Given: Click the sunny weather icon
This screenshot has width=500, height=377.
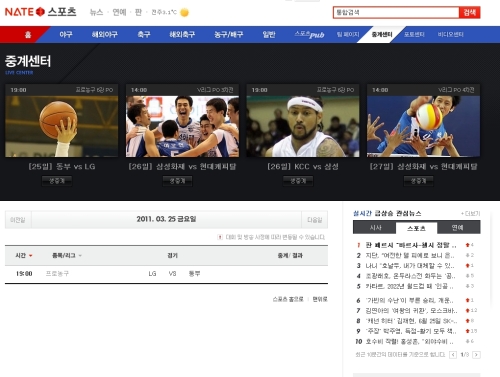Looking at the screenshot, I should click(184, 12).
